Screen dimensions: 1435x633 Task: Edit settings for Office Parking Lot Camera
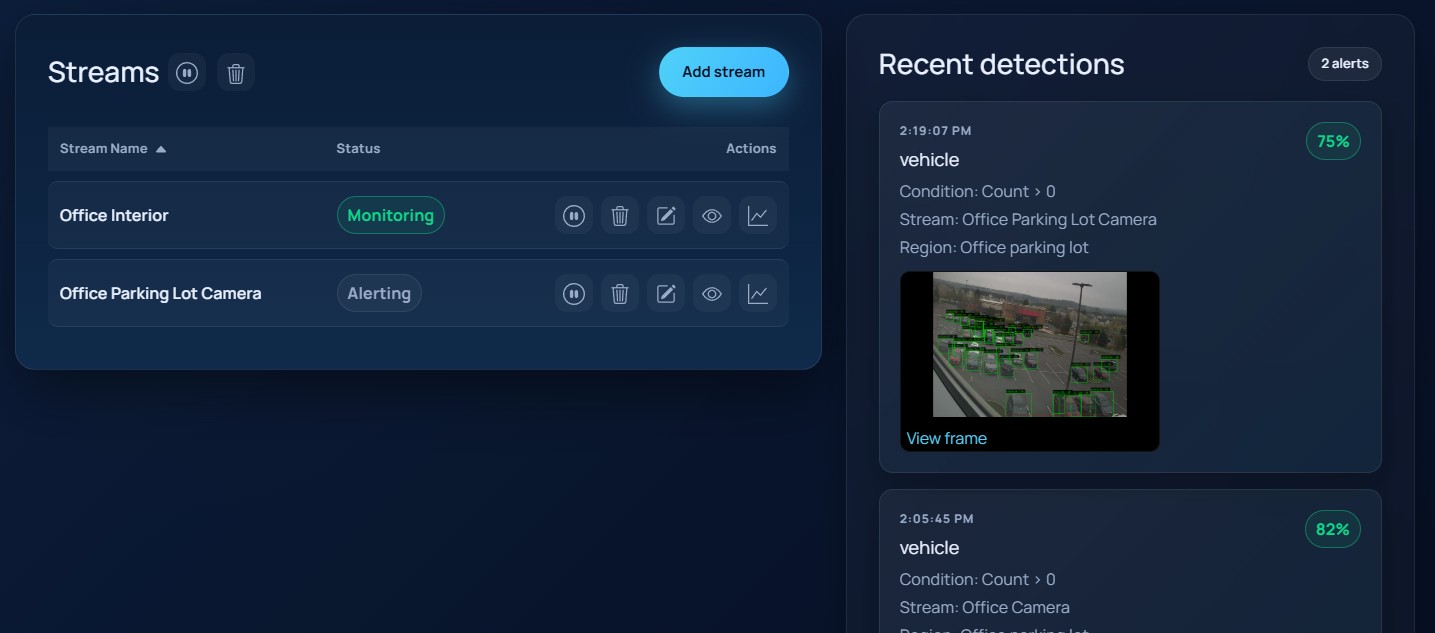coord(666,293)
